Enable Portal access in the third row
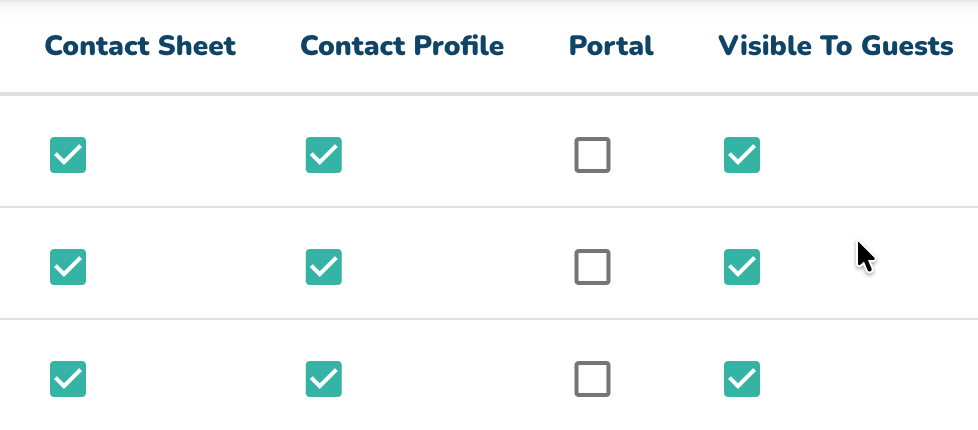 592,379
